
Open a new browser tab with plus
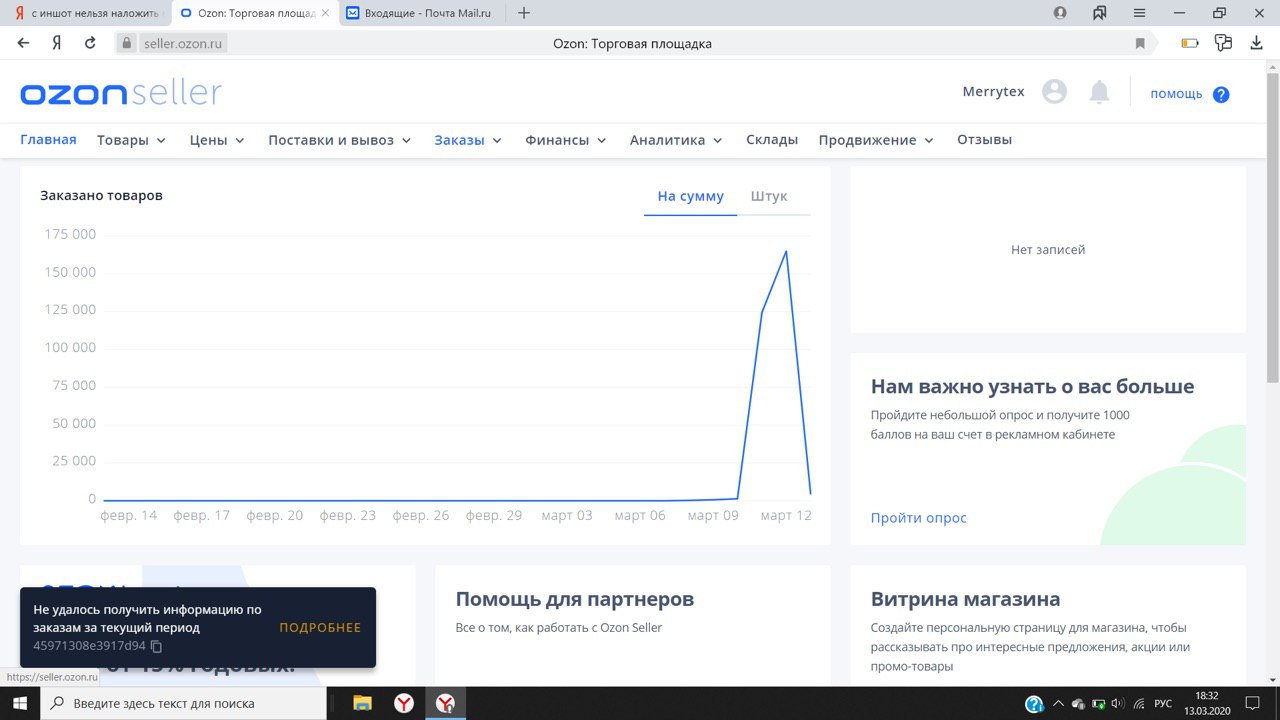(x=524, y=13)
